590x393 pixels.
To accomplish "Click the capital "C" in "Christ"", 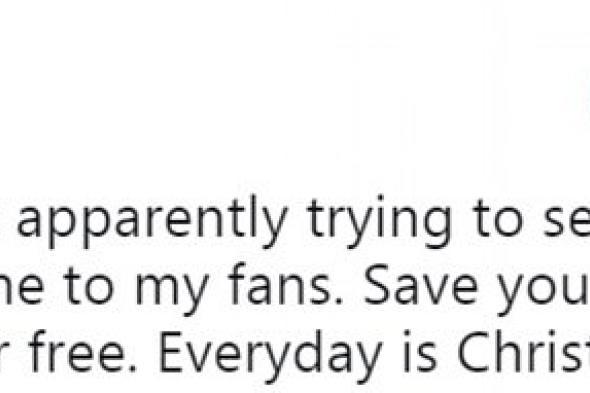I will point(473,351).
